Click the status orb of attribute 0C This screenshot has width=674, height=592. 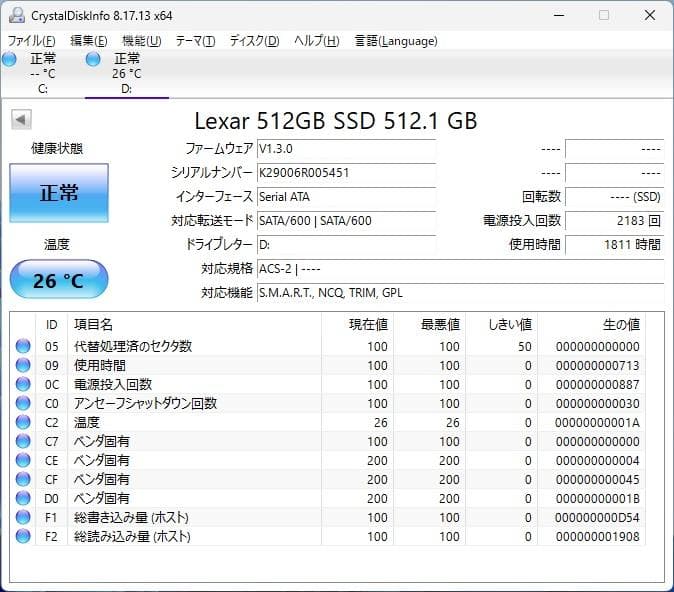point(23,384)
